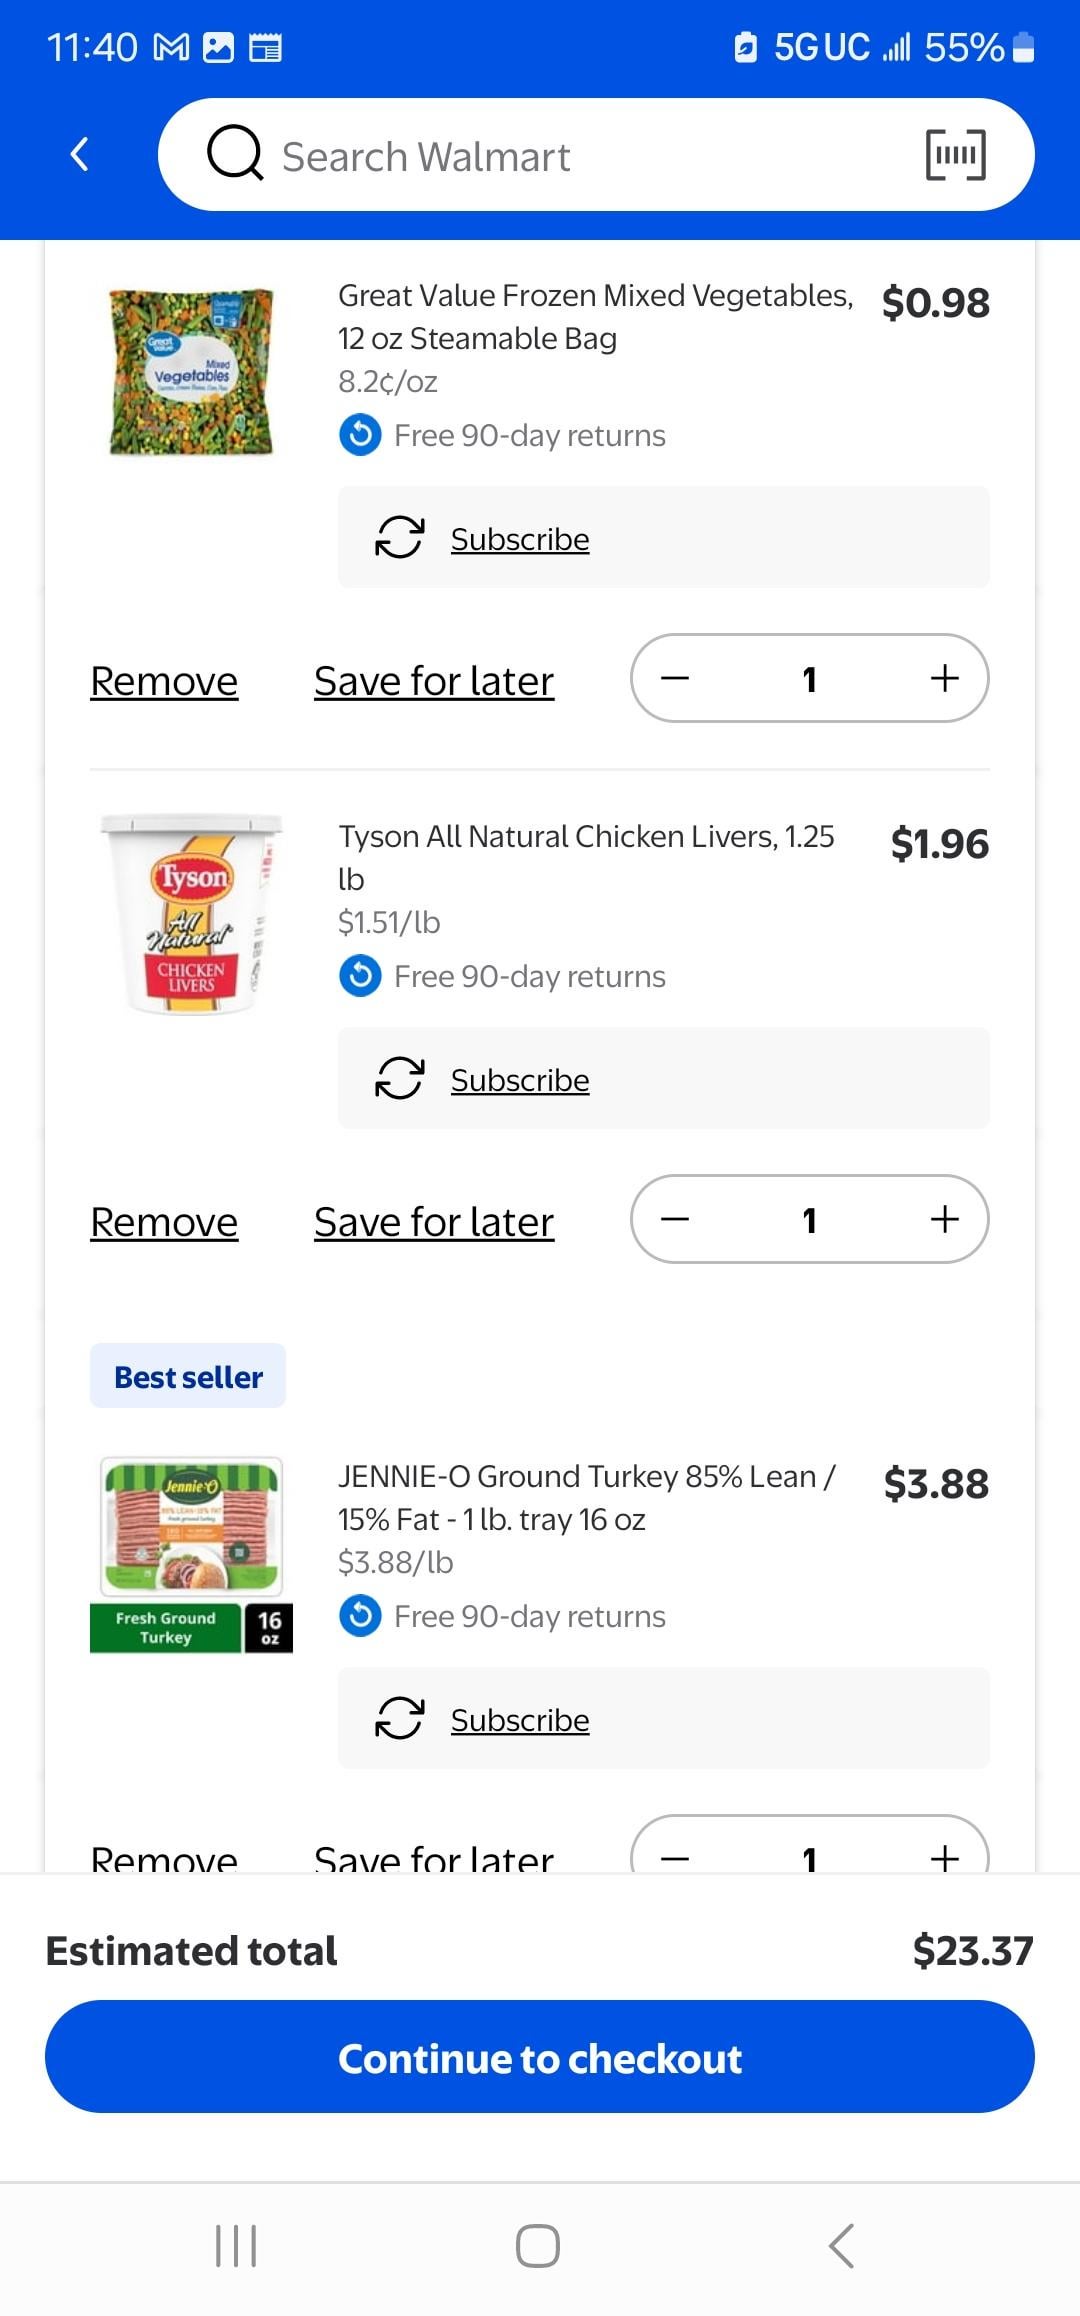Remove Tyson Chicken Livers from cart

coord(164,1222)
